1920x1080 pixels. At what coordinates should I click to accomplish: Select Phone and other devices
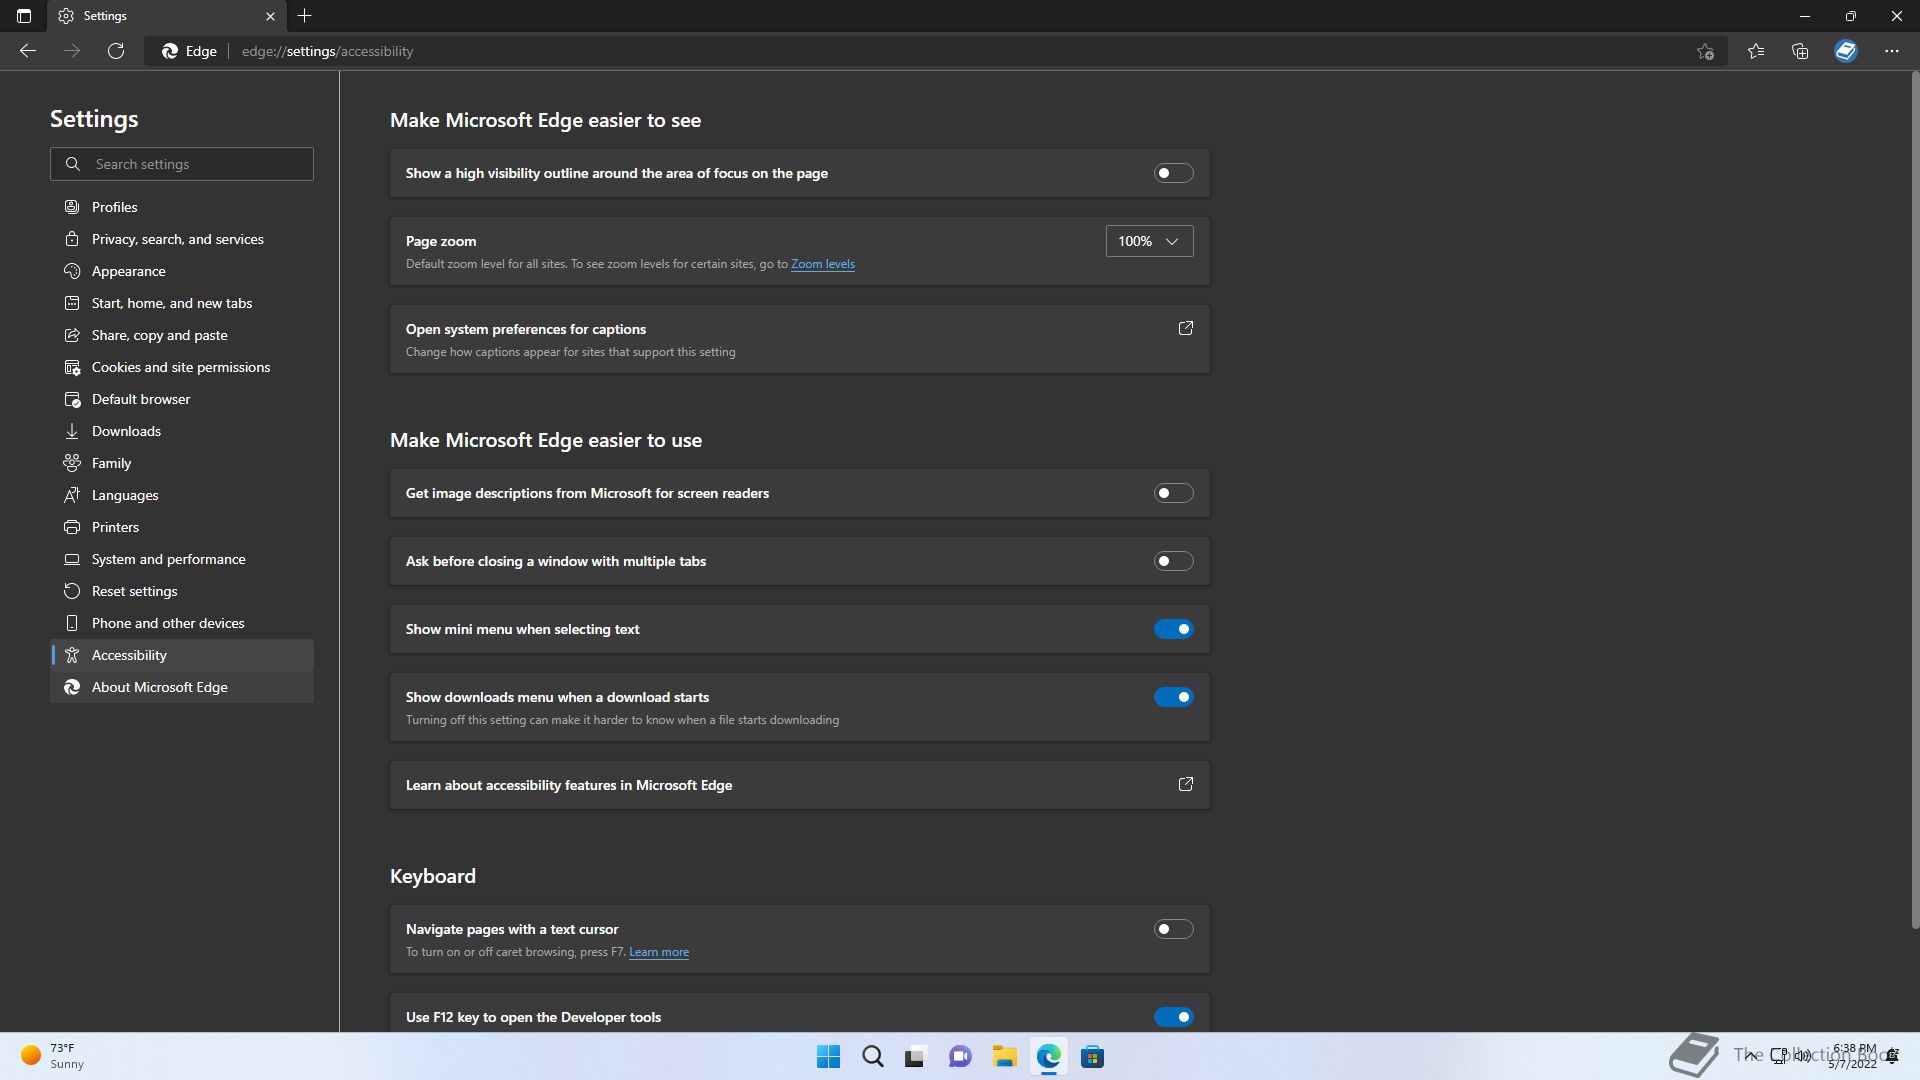(x=182, y=623)
